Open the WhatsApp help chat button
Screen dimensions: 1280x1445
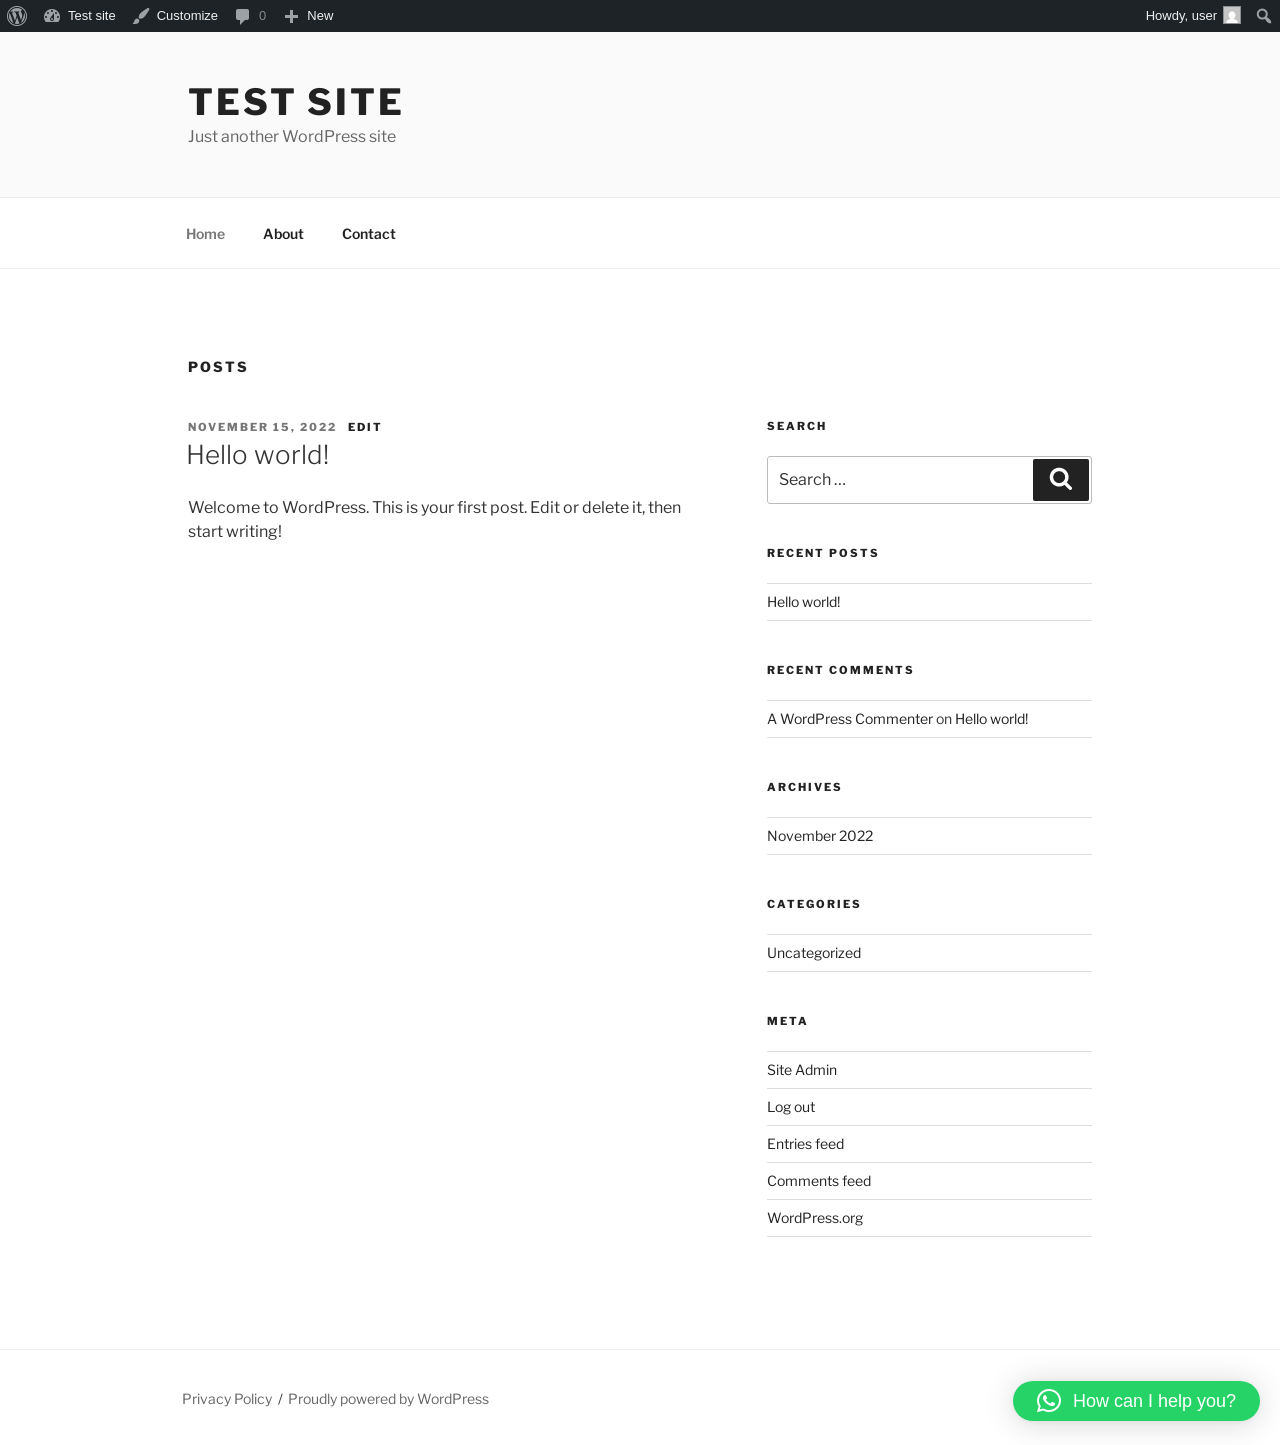pos(1136,1401)
